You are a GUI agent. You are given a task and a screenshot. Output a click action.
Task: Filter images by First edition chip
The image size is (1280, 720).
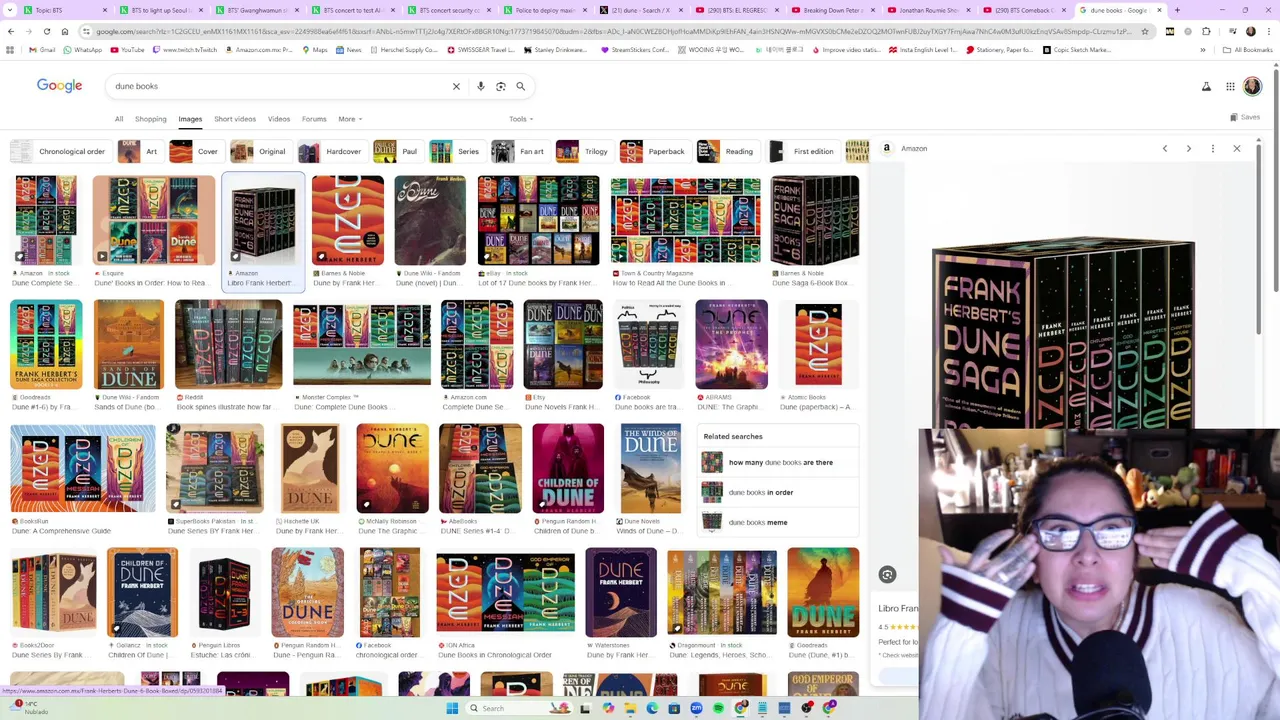click(802, 152)
